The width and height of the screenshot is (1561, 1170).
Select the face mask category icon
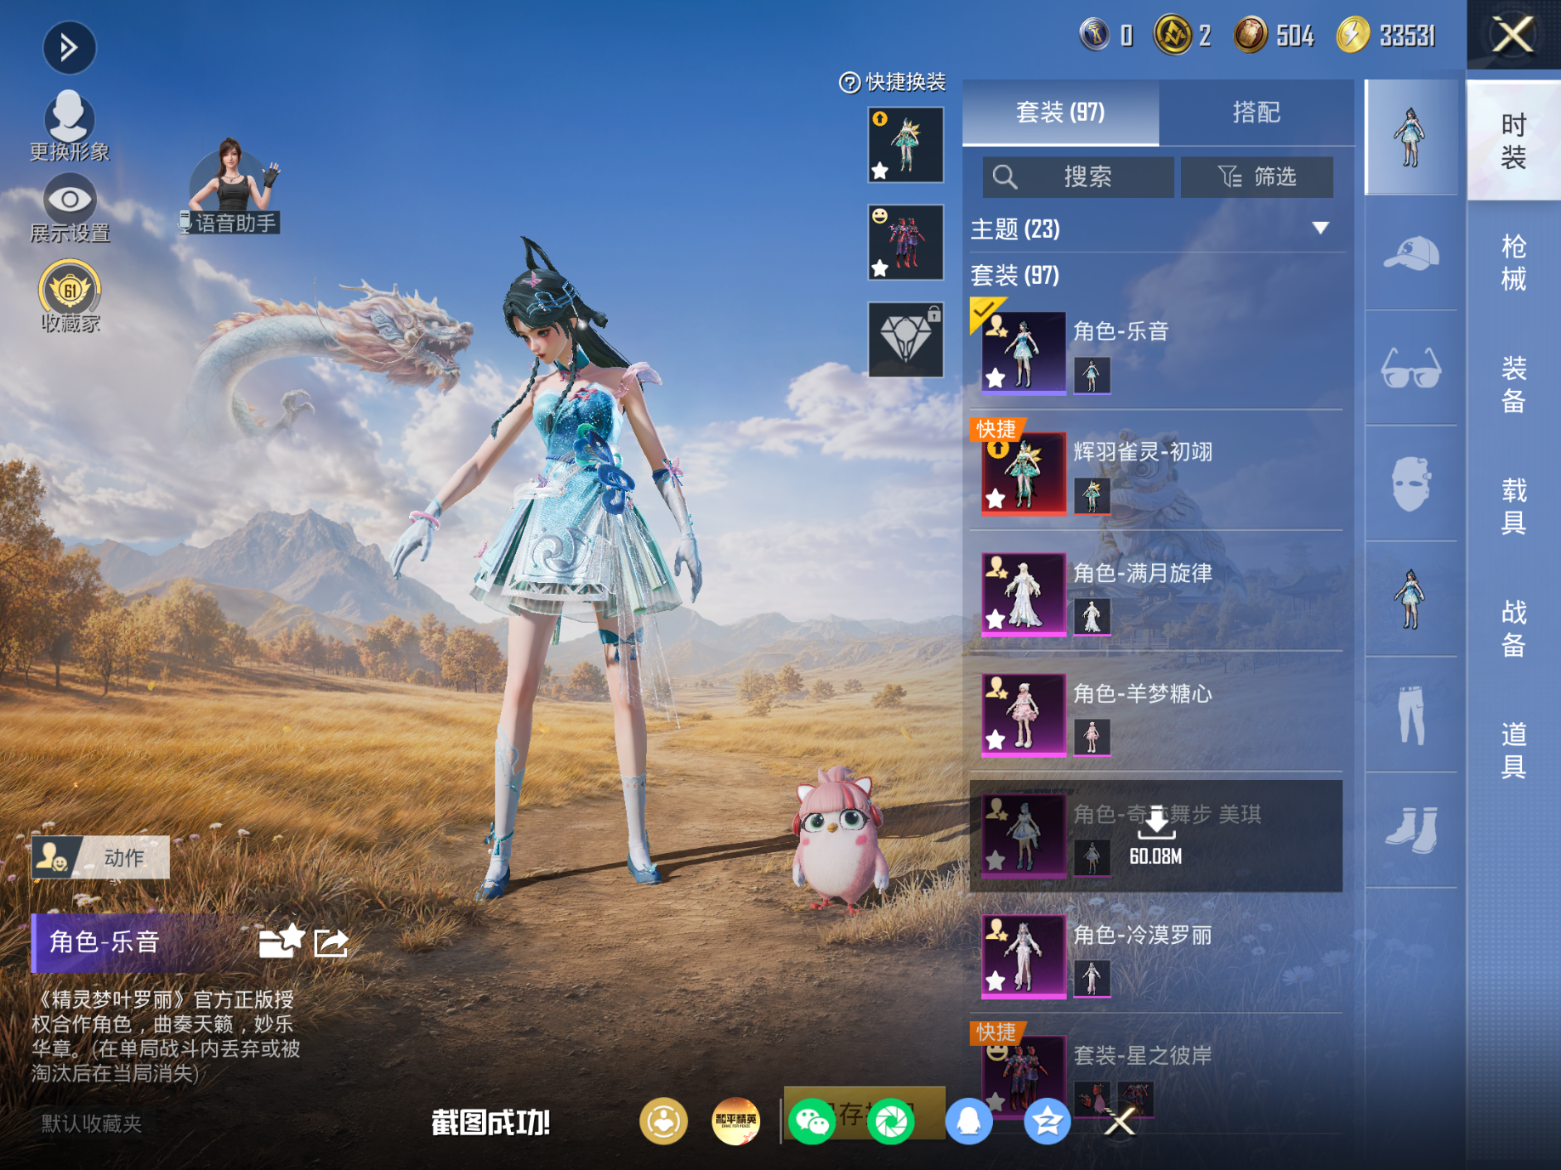pyautogui.click(x=1411, y=484)
